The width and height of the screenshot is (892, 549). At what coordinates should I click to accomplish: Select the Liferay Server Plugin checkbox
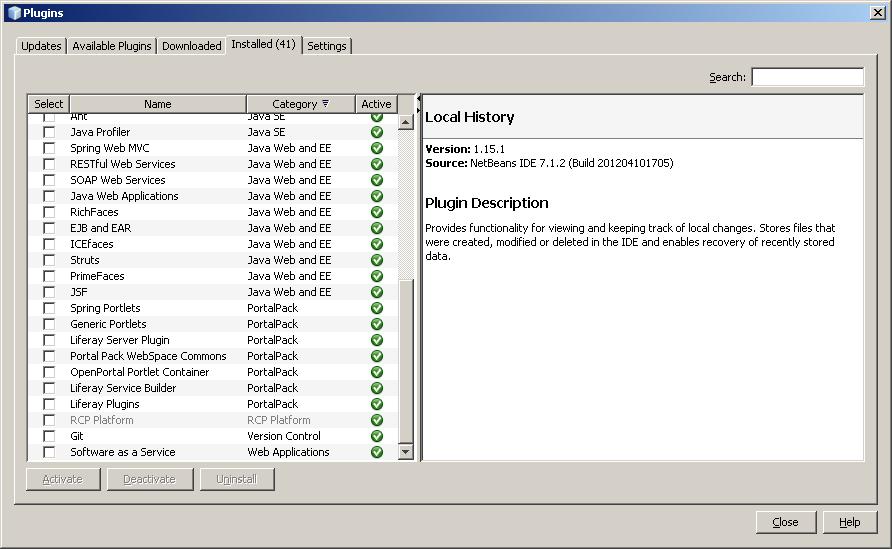(48, 340)
